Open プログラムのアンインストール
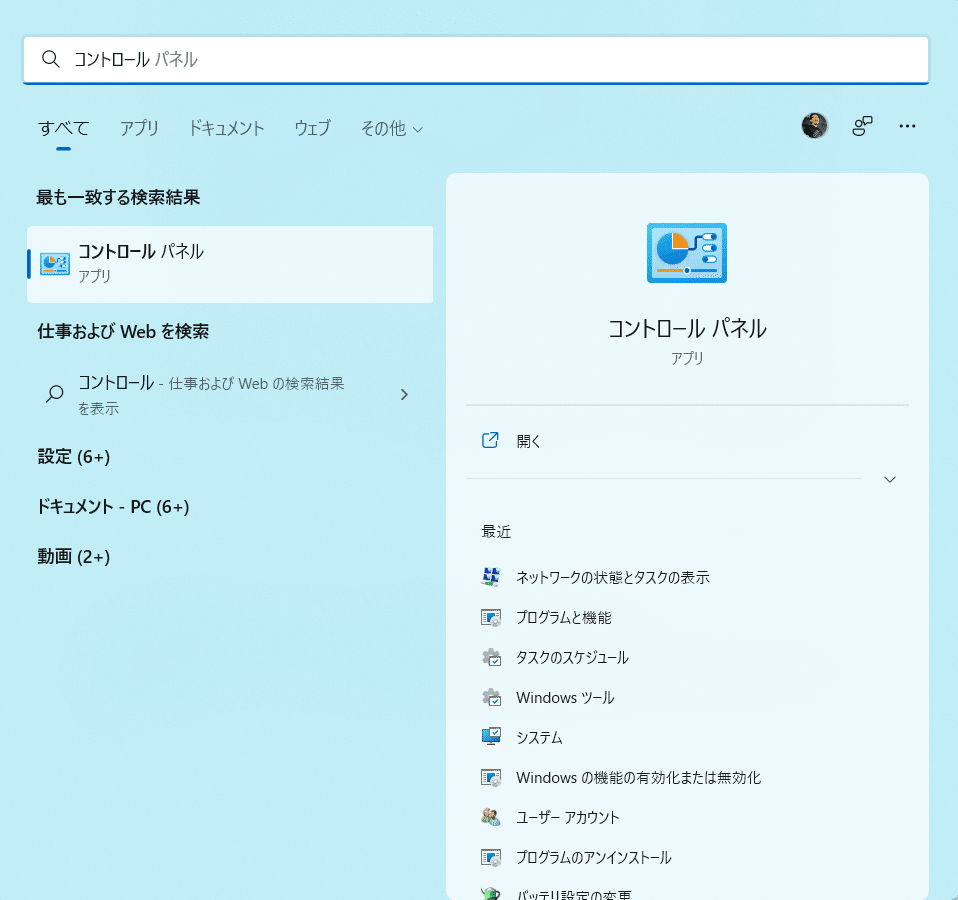The height and width of the screenshot is (900, 958). (x=593, y=858)
